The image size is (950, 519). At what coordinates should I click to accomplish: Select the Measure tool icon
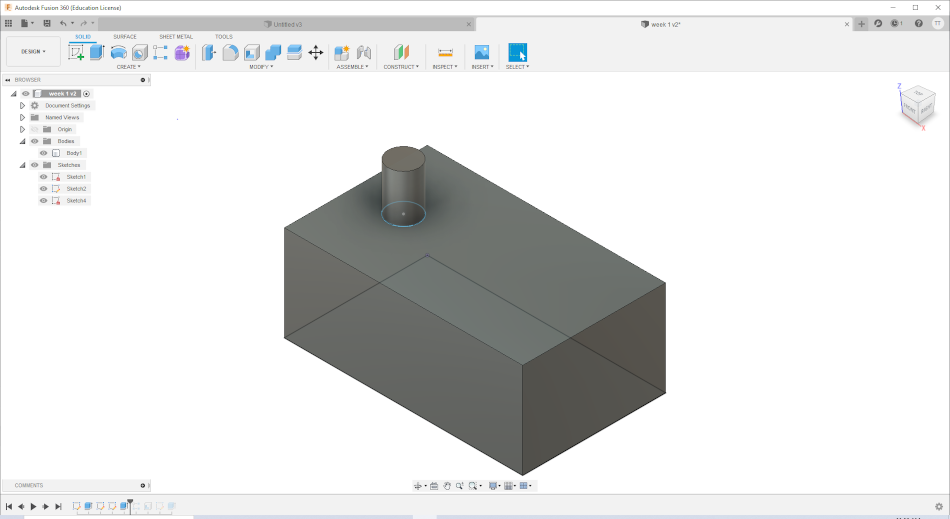[445, 53]
